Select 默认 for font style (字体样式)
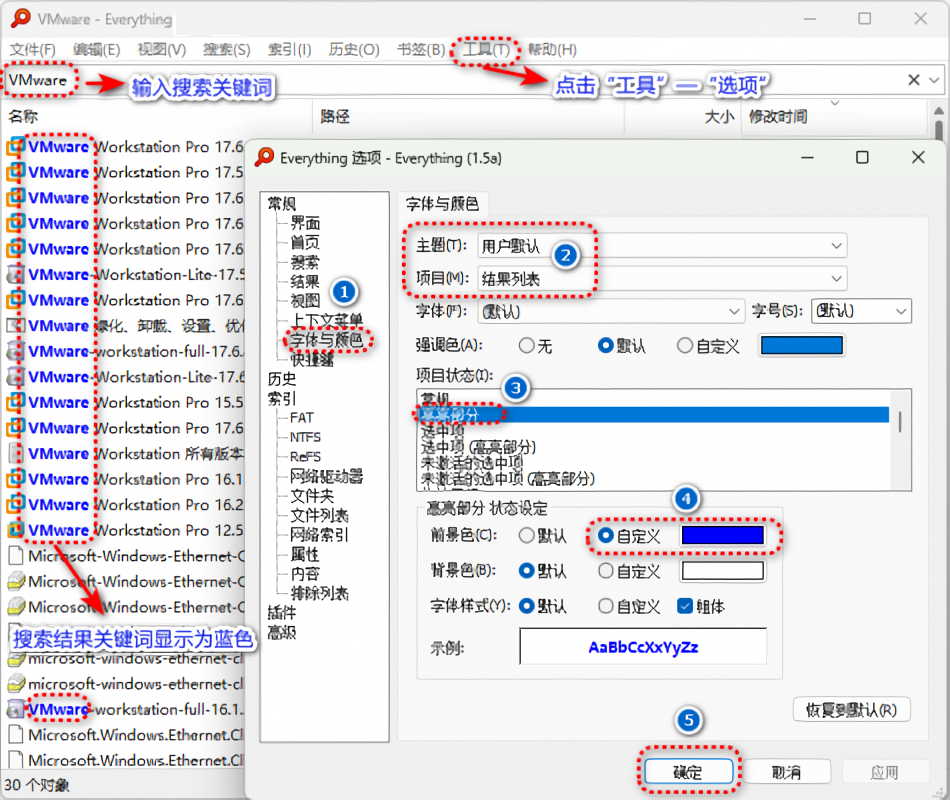The image size is (950, 800). point(543,606)
